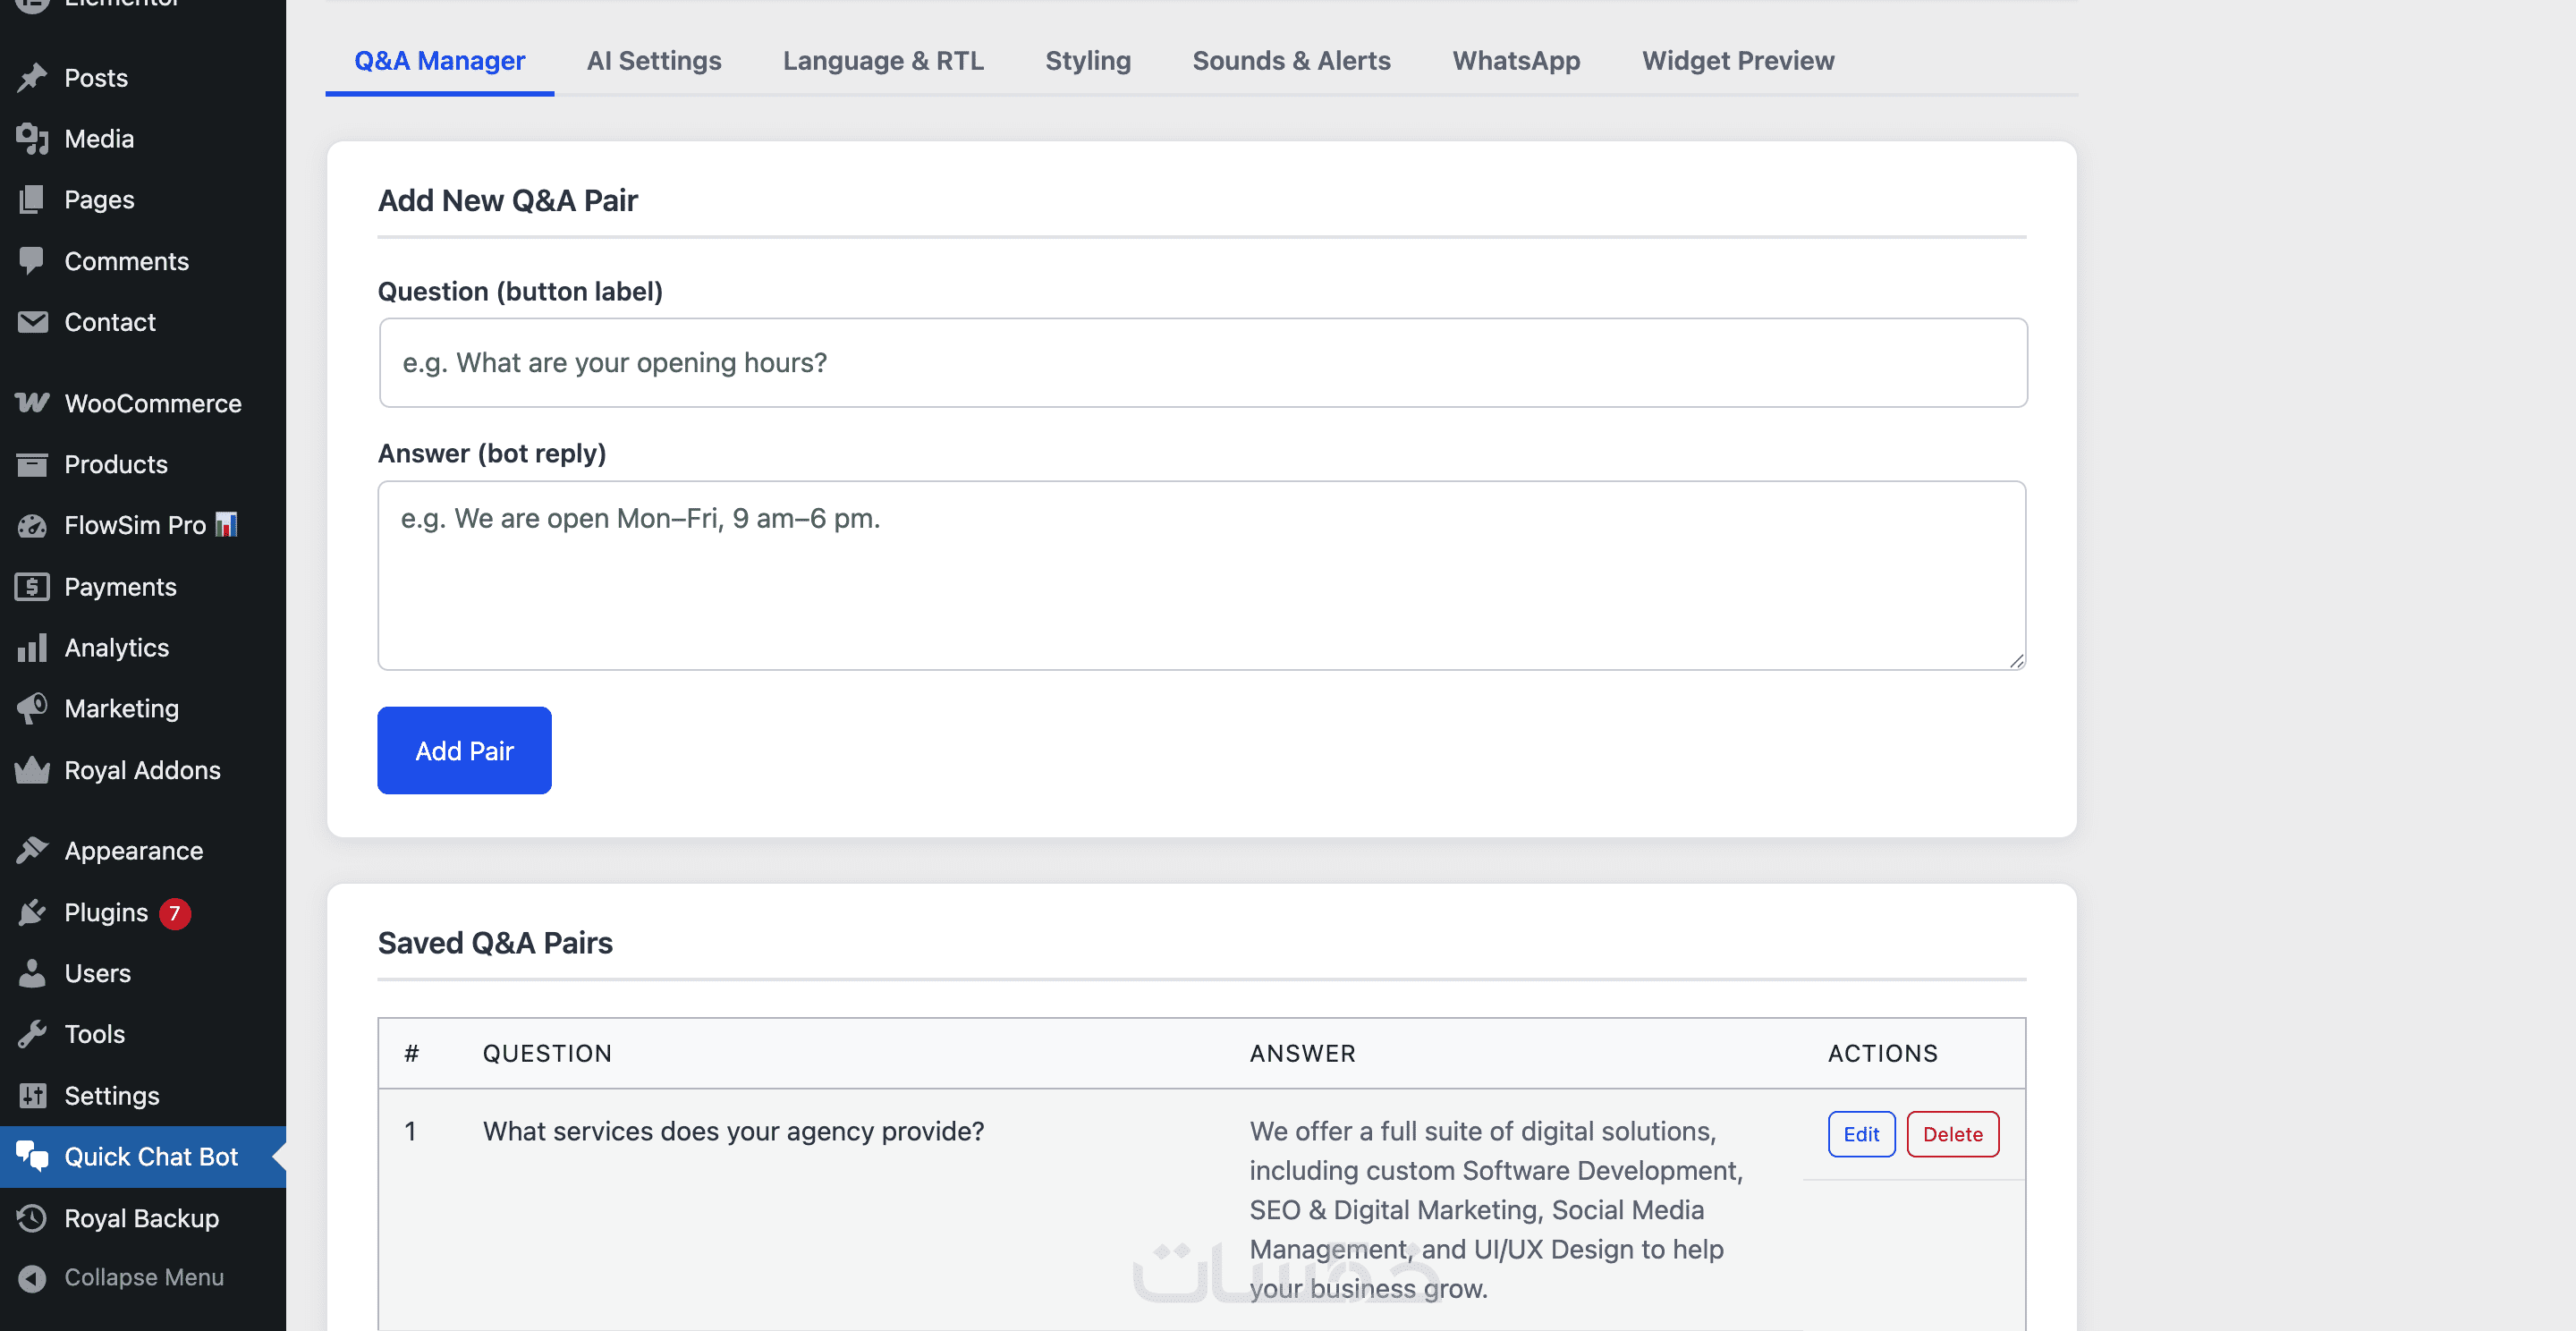2576x1331 pixels.
Task: Collapse the admin sidebar menu
Action: (143, 1277)
